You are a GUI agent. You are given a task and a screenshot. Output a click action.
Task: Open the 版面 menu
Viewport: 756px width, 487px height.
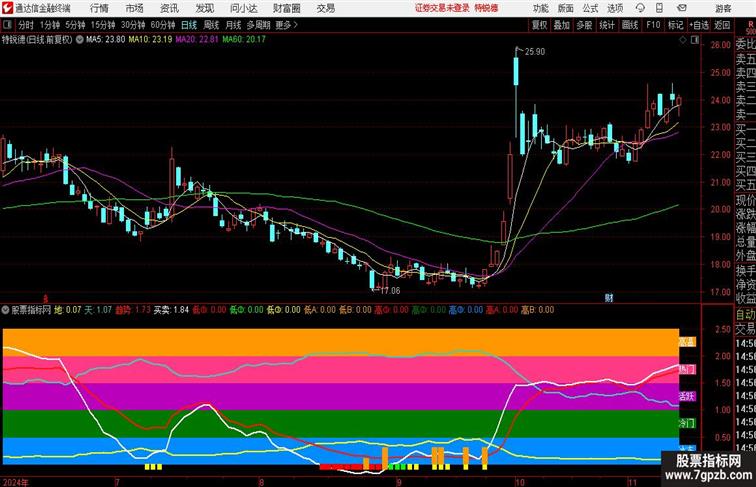[566, 8]
